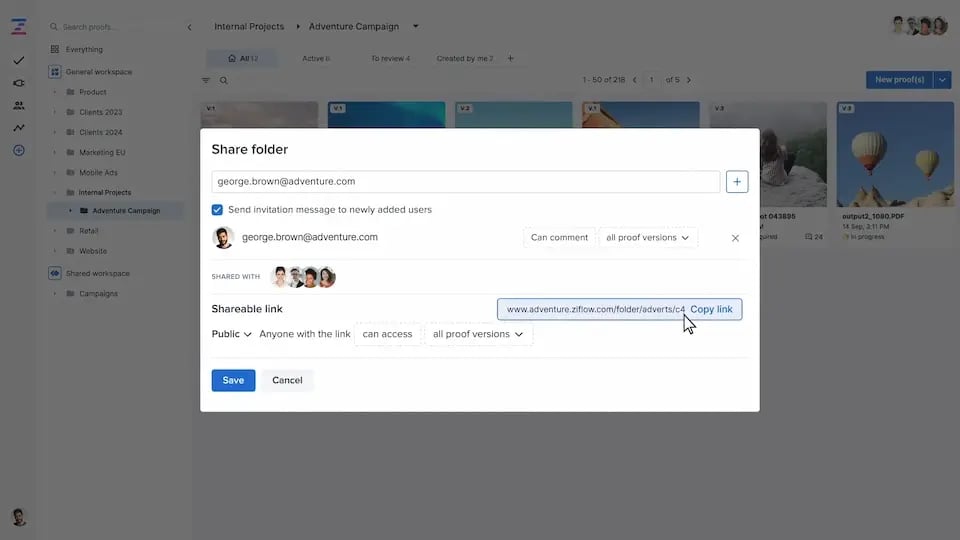Viewport: 960px width, 540px height.
Task: Select the Clients 2024 folder
Action: (100, 132)
